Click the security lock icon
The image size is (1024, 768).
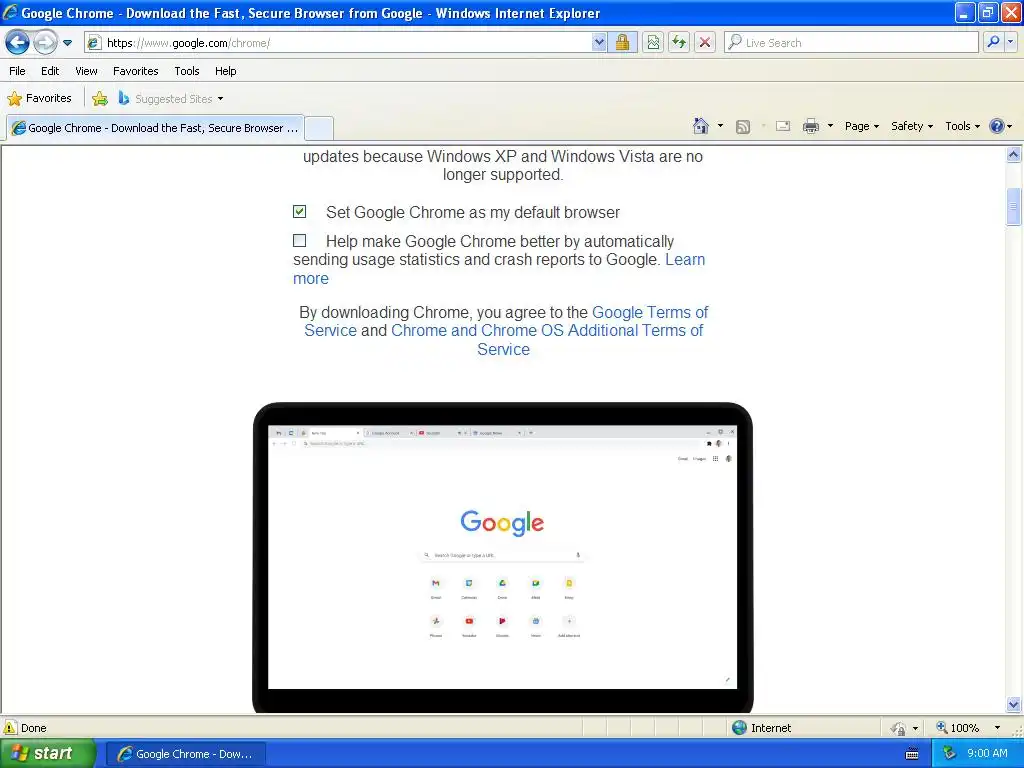pyautogui.click(x=622, y=43)
